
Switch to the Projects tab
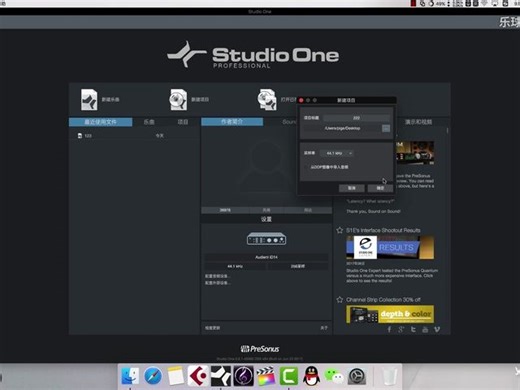(183, 122)
